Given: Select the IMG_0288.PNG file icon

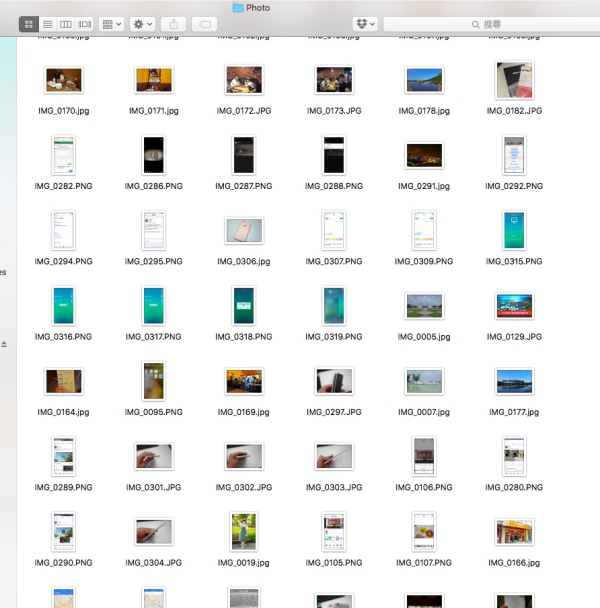Looking at the screenshot, I should [334, 155].
